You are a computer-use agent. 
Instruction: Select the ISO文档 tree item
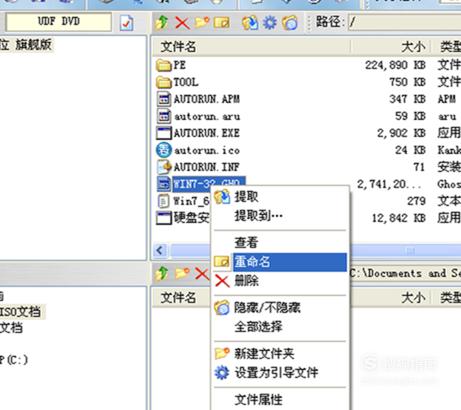(21, 312)
